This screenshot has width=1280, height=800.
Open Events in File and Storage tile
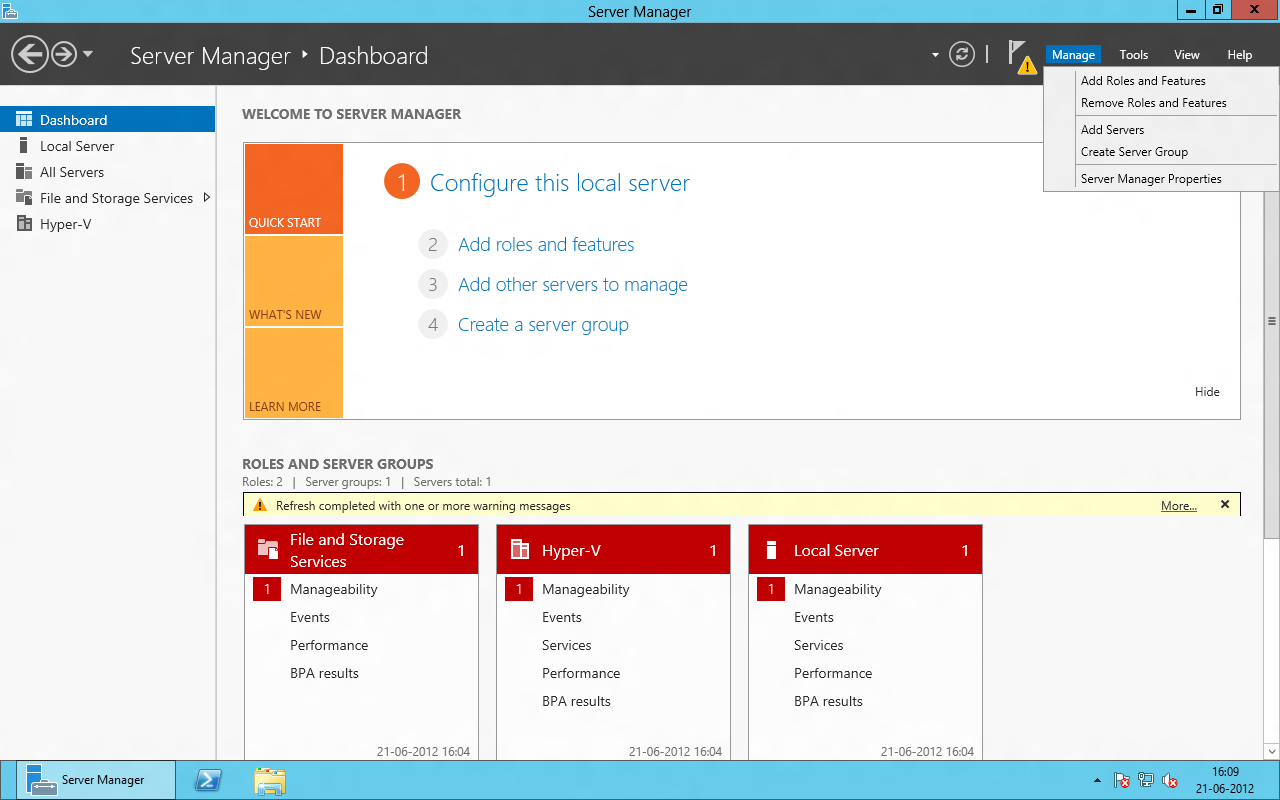point(310,618)
